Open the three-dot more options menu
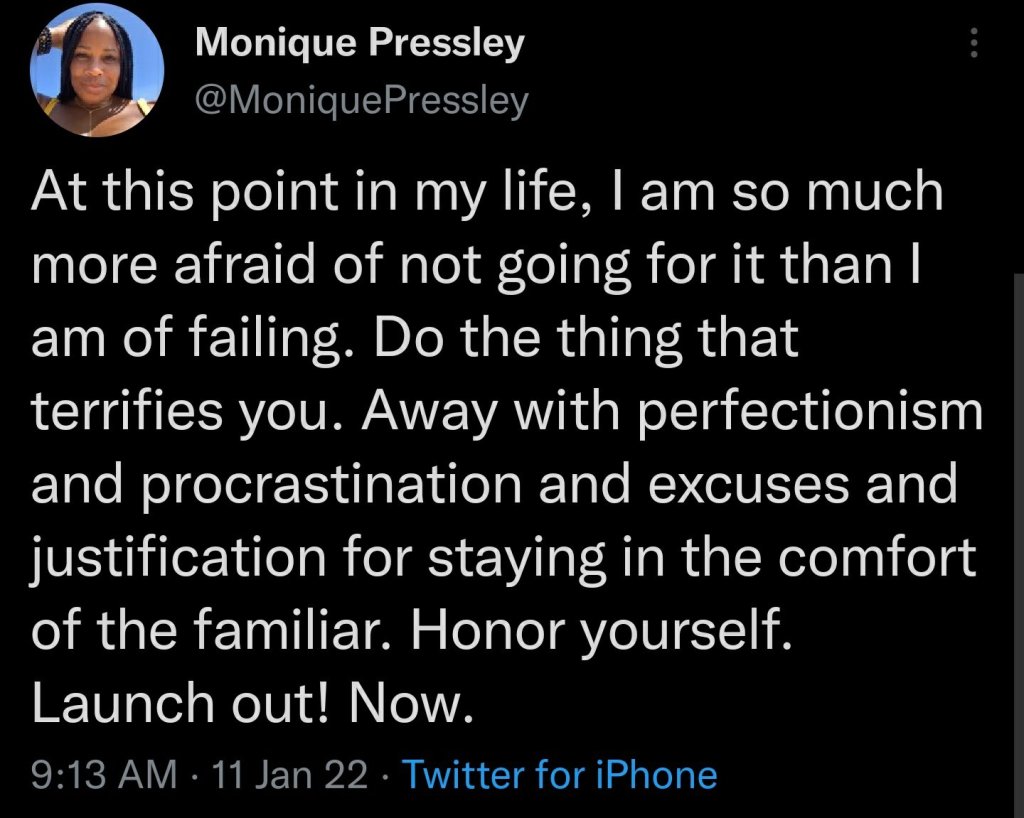 [x=976, y=42]
